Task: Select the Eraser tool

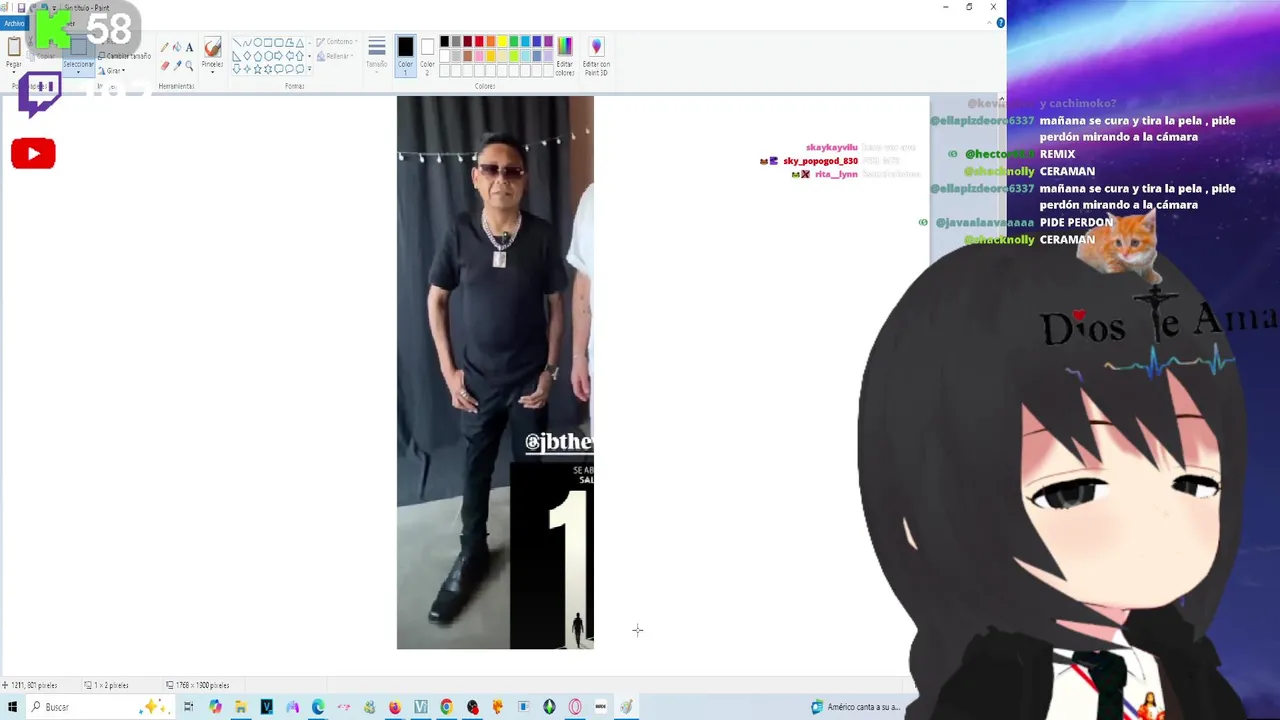Action: [165, 66]
